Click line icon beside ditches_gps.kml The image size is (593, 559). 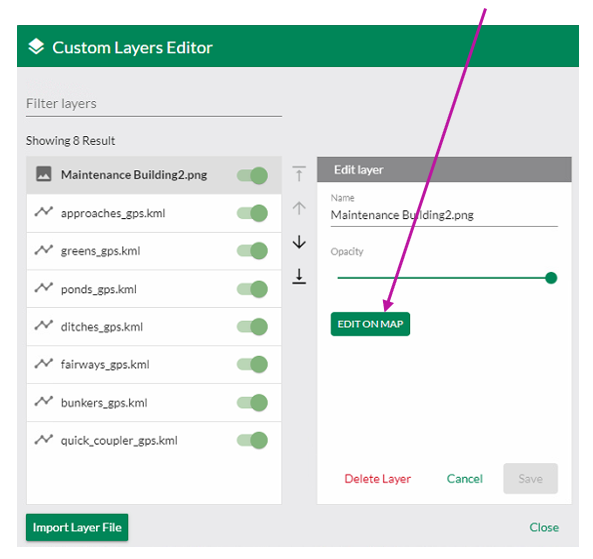43,325
